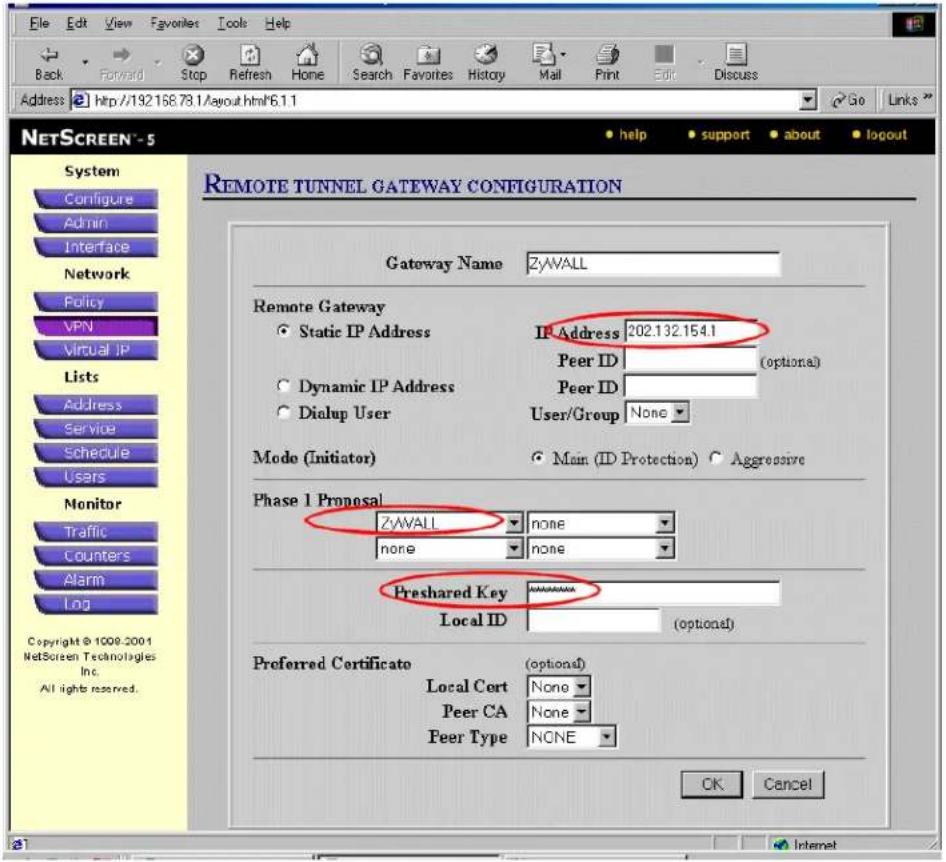The image size is (946, 862).
Task: Open Alarm in Monitor sidebar
Action: coord(97,580)
